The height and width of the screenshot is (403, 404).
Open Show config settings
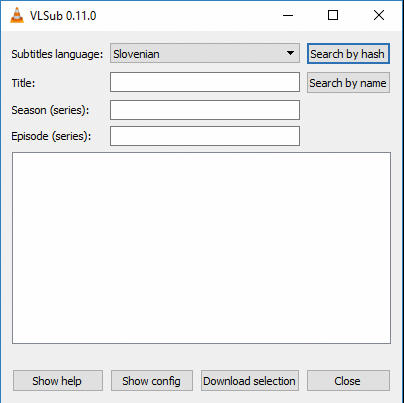pos(152,381)
